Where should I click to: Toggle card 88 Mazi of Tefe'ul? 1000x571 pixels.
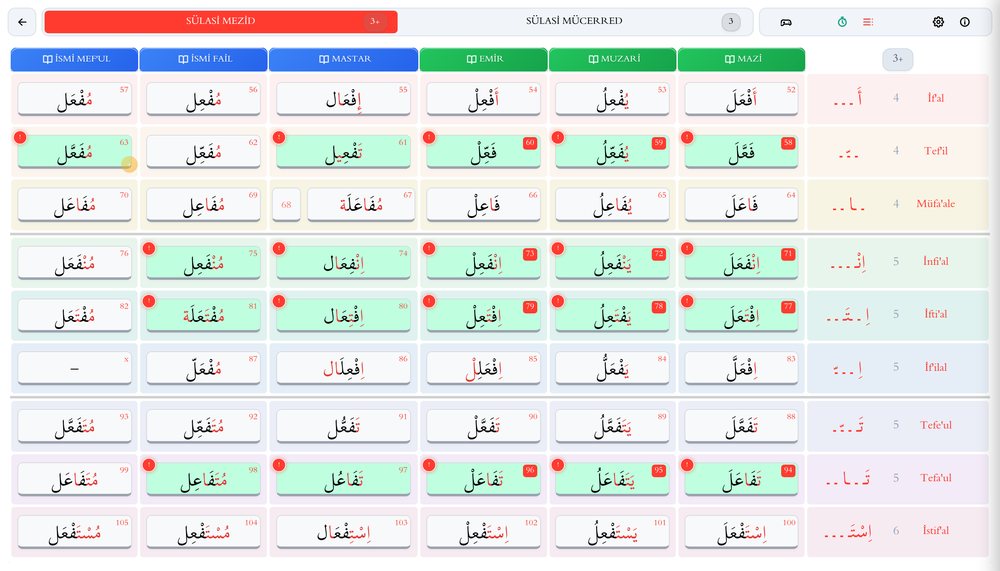741,426
